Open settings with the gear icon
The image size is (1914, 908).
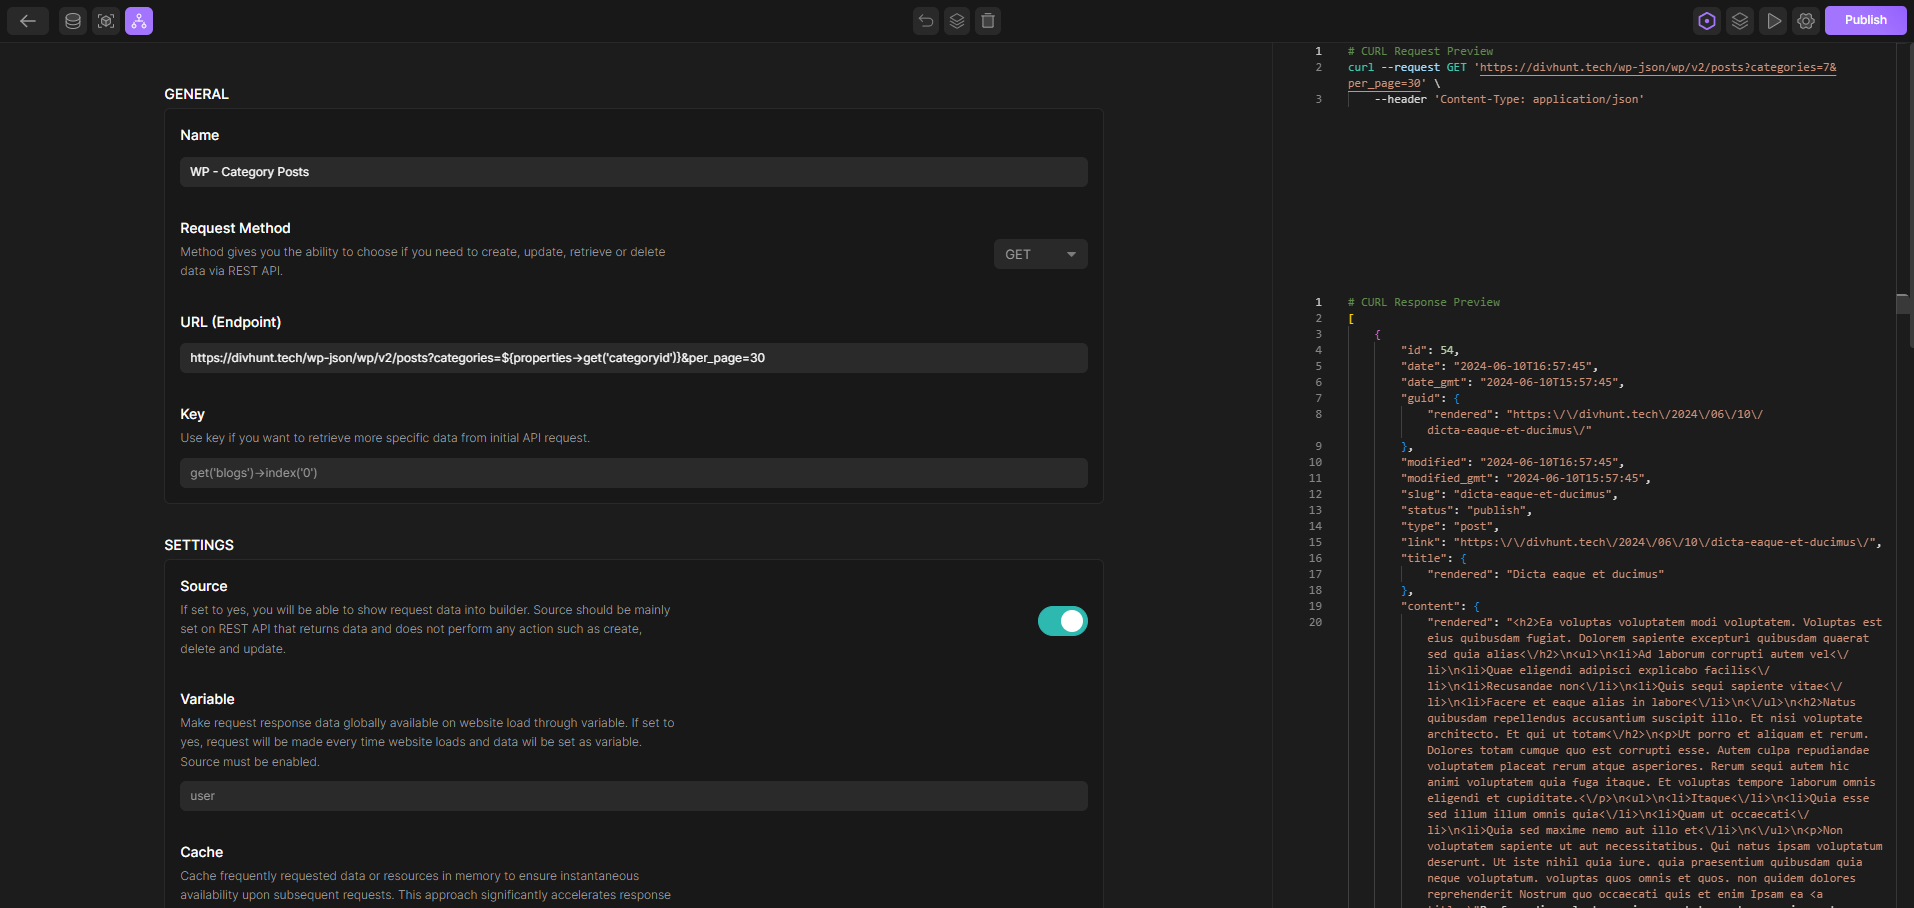coord(1805,21)
